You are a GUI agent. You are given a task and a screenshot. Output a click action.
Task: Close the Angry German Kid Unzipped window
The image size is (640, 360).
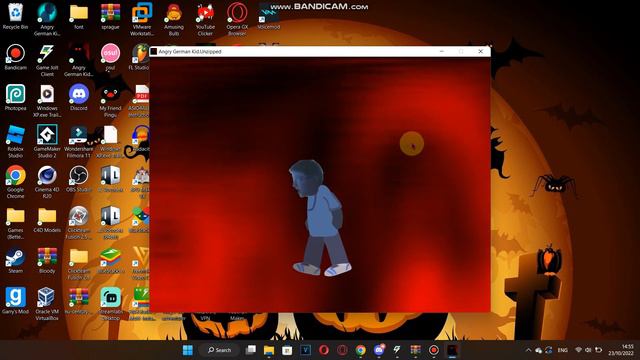coord(480,51)
